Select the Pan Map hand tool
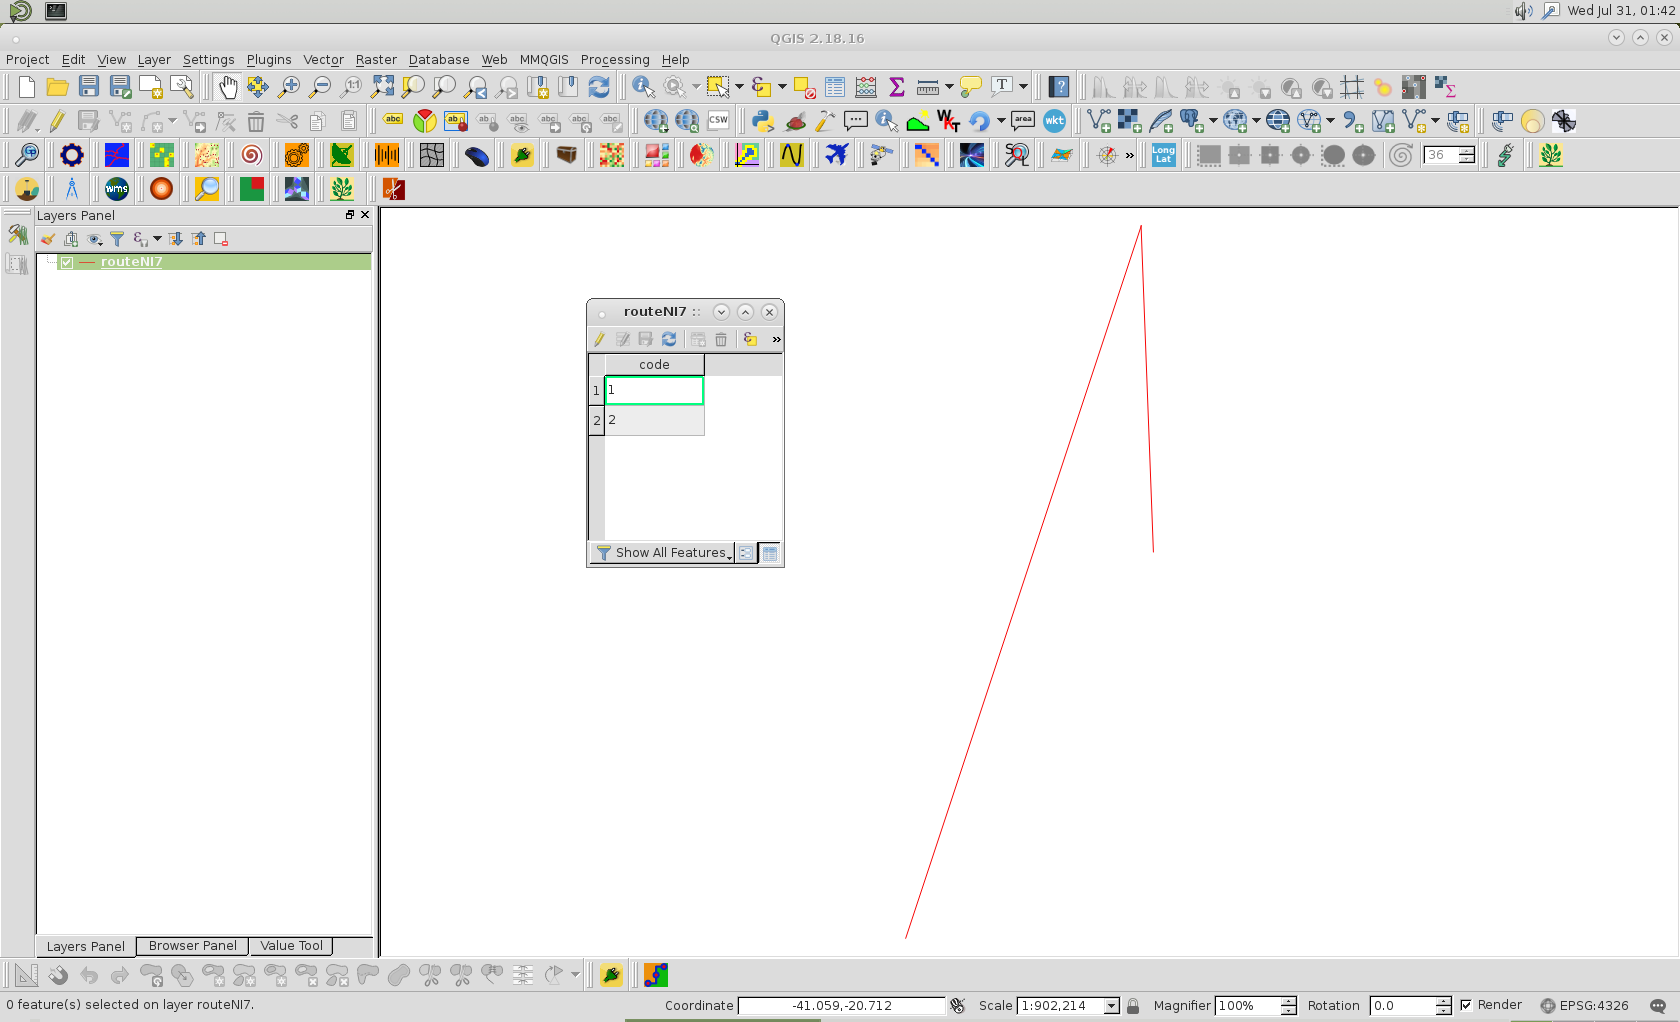The image size is (1680, 1022). point(228,87)
